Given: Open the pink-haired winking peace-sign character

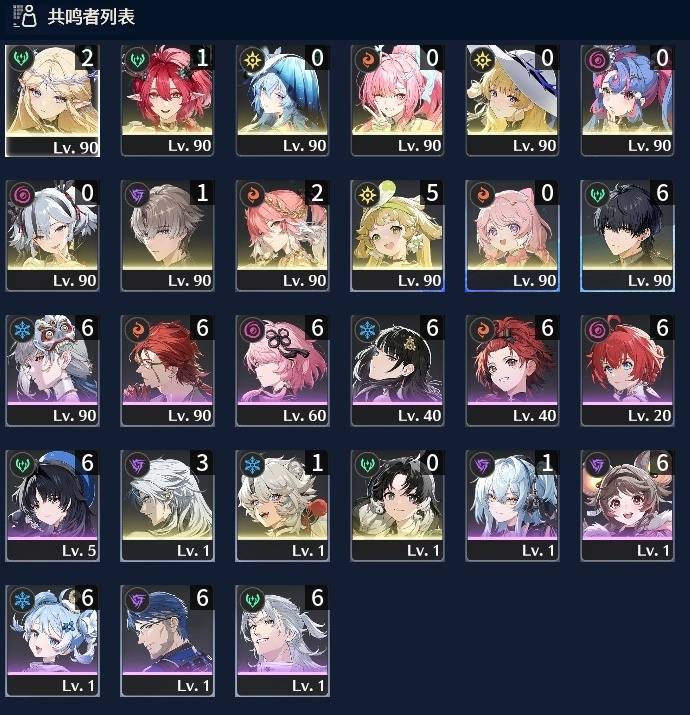Looking at the screenshot, I should pos(397,100).
